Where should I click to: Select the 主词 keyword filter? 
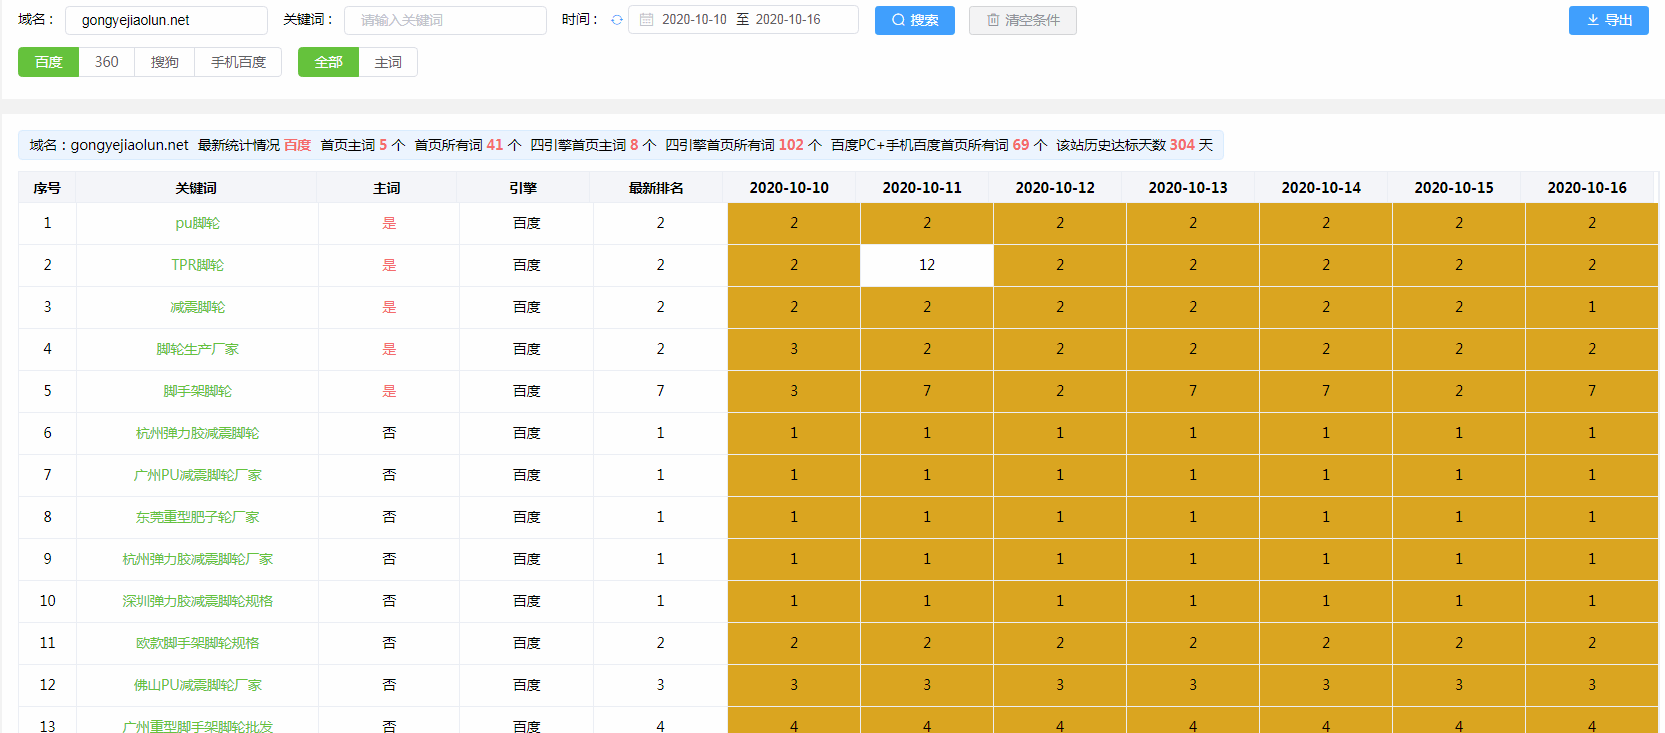tap(388, 62)
